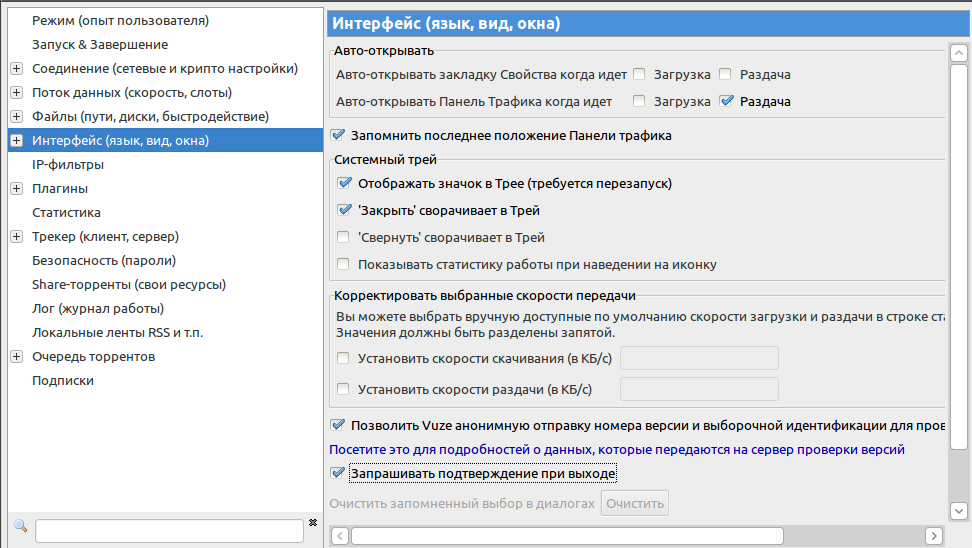Expand the Поток данных tree node
The image size is (972, 548).
[x=17, y=92]
